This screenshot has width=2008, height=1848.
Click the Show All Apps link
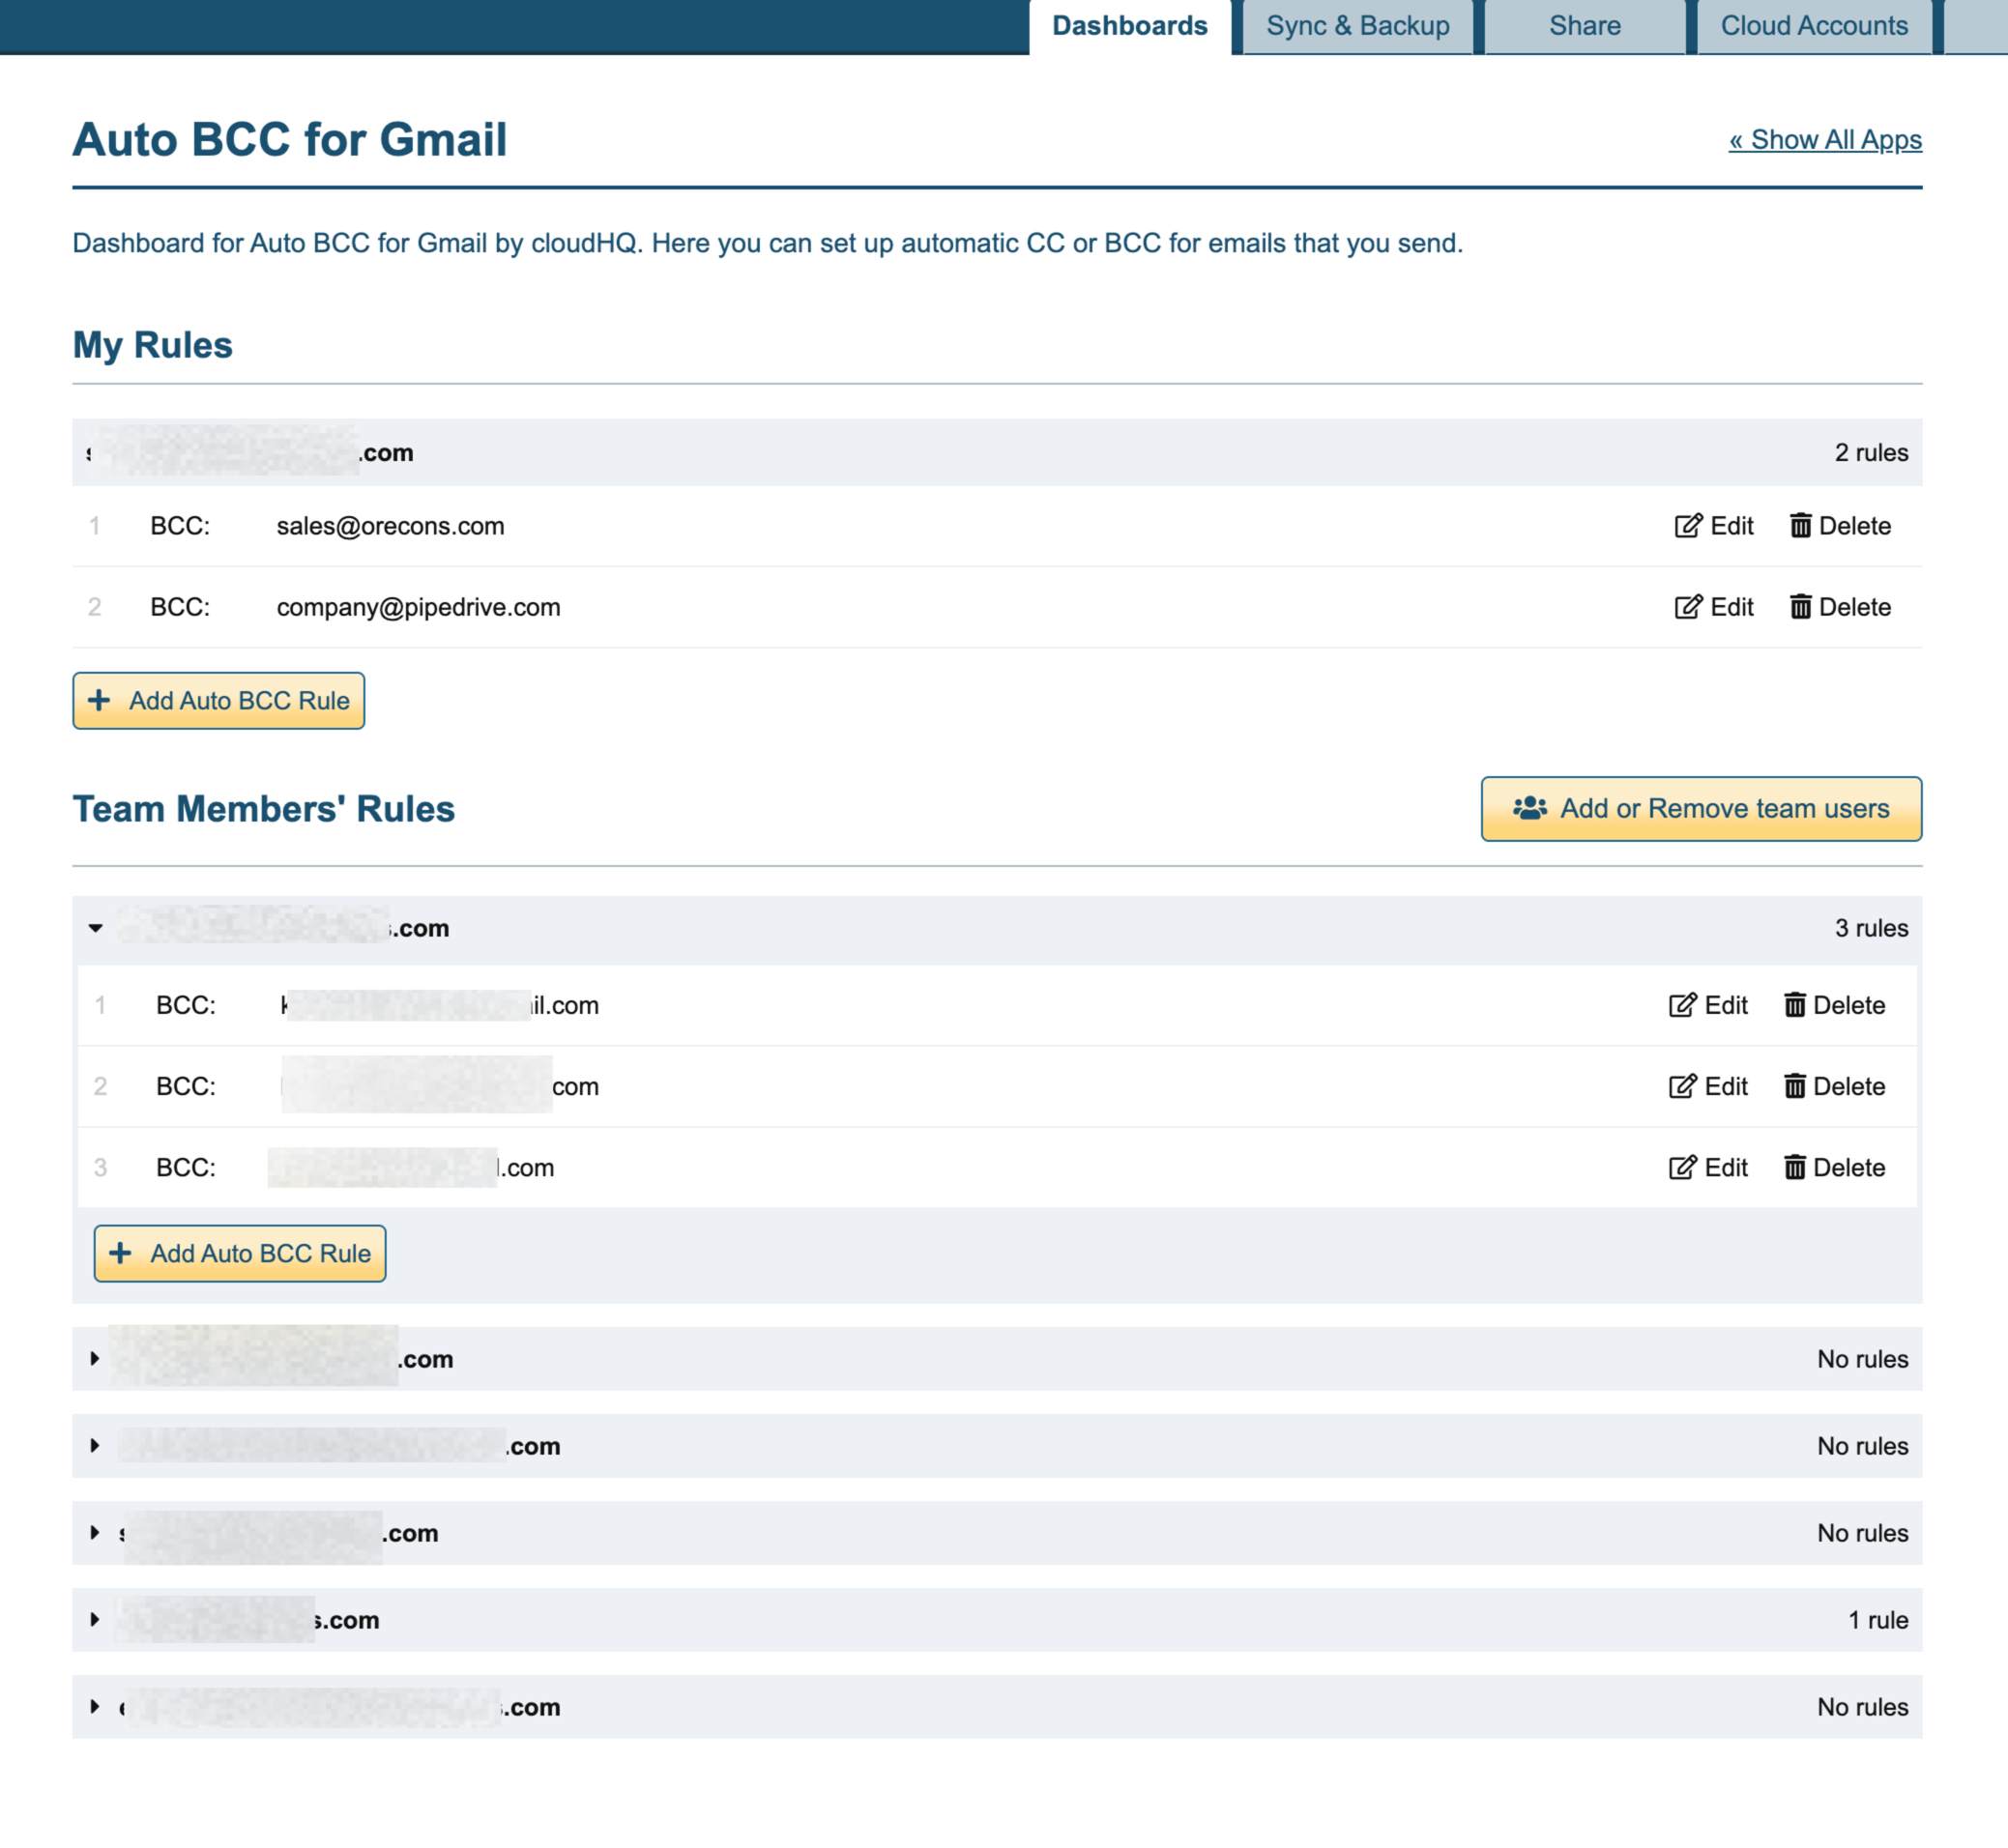coord(1825,140)
